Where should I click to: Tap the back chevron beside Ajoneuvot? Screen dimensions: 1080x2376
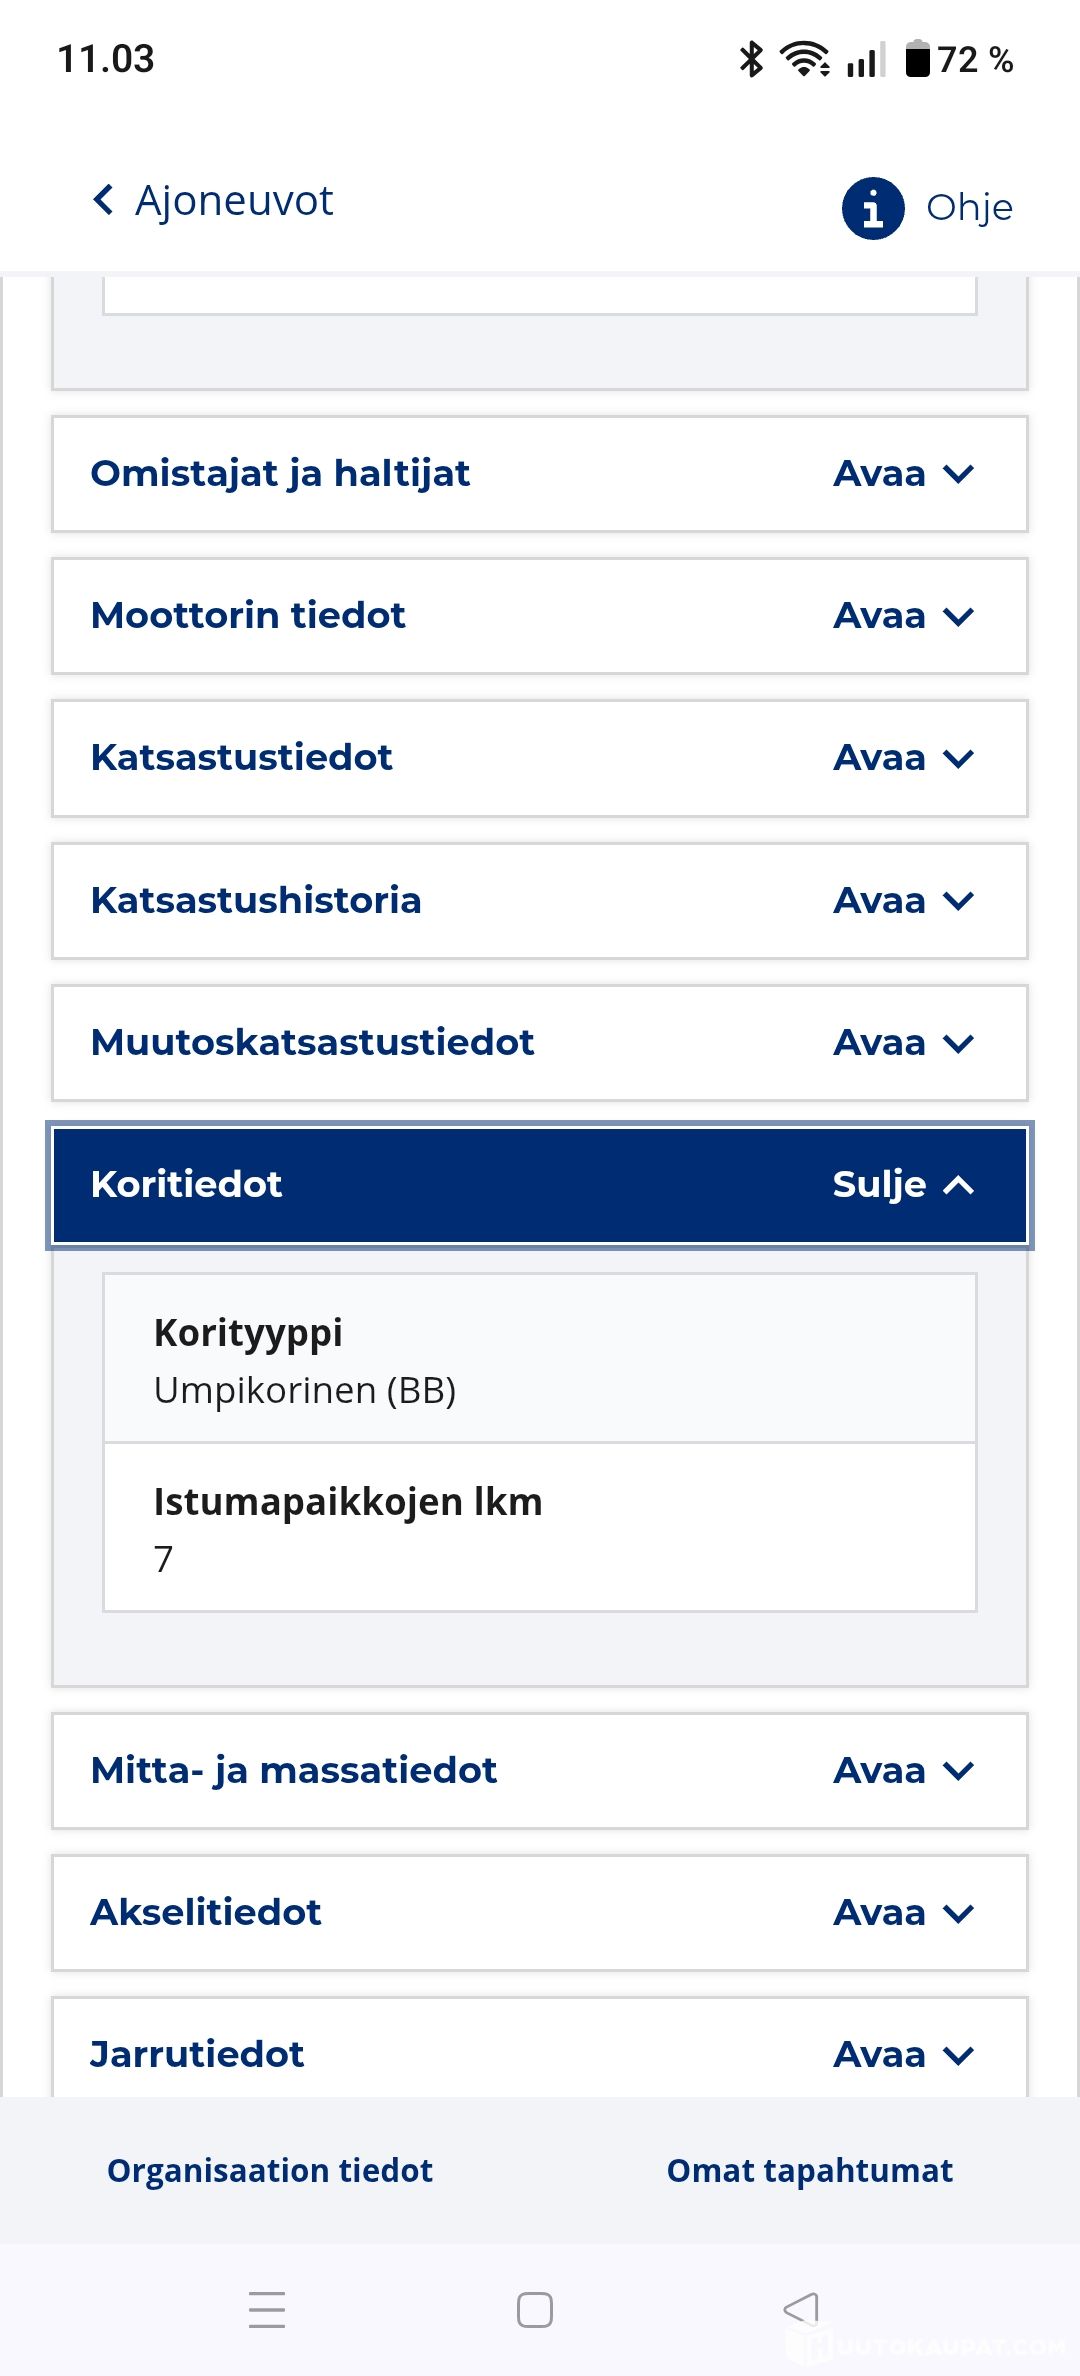pos(103,200)
